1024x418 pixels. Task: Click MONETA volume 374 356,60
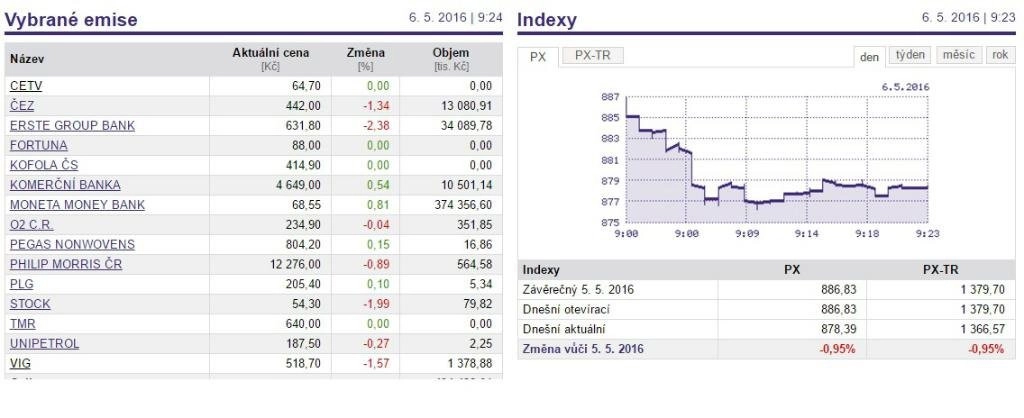click(x=463, y=205)
